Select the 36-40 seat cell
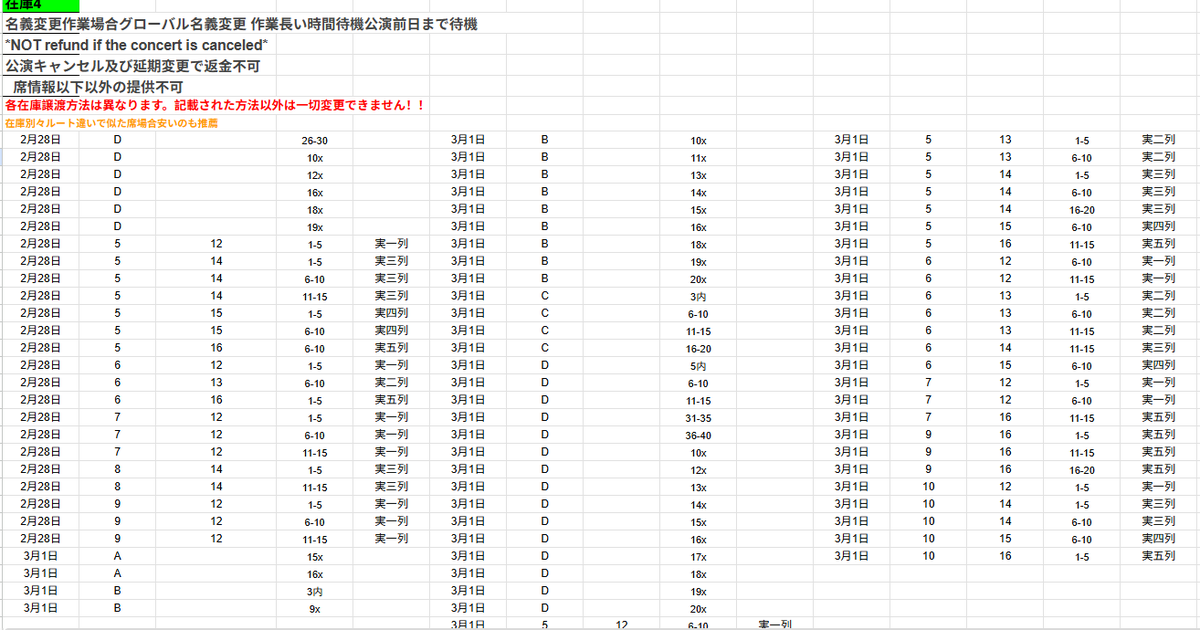This screenshot has width=1200, height=630. [698, 435]
